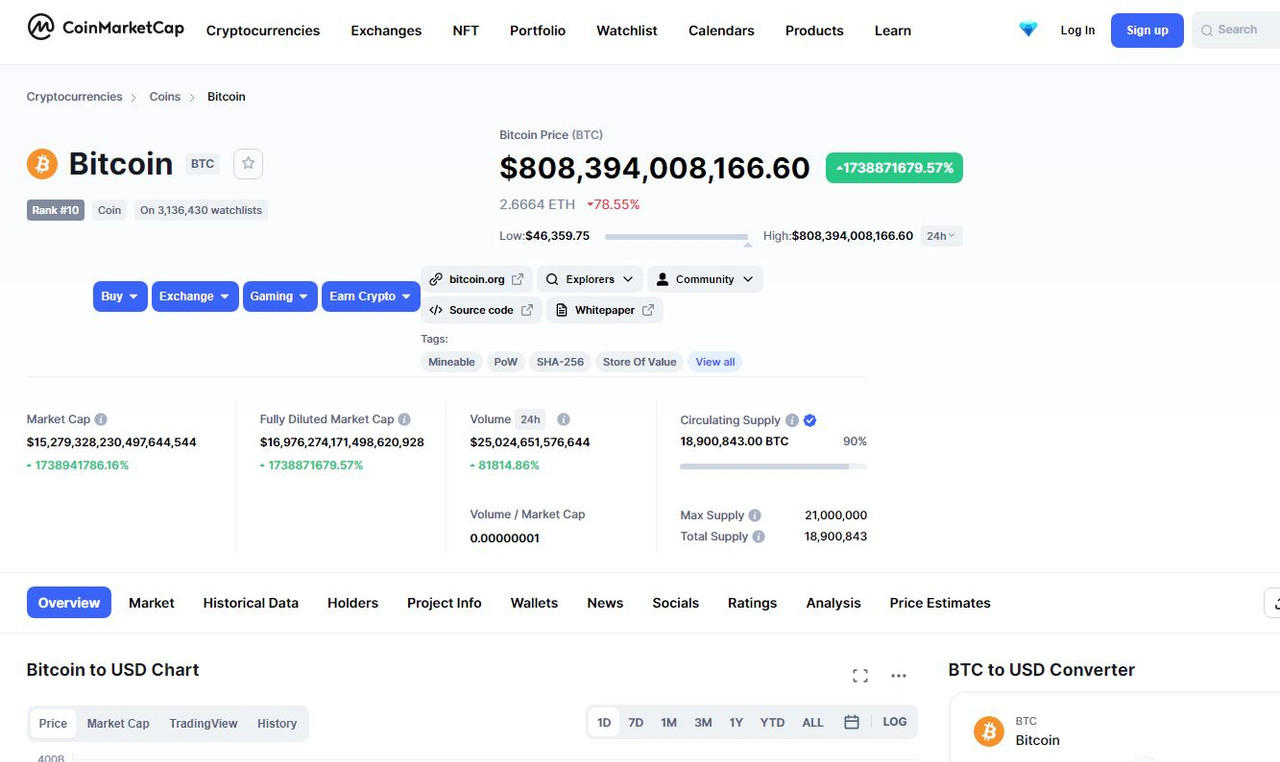
Task: Select the Market Cap chart view
Action: click(x=118, y=724)
